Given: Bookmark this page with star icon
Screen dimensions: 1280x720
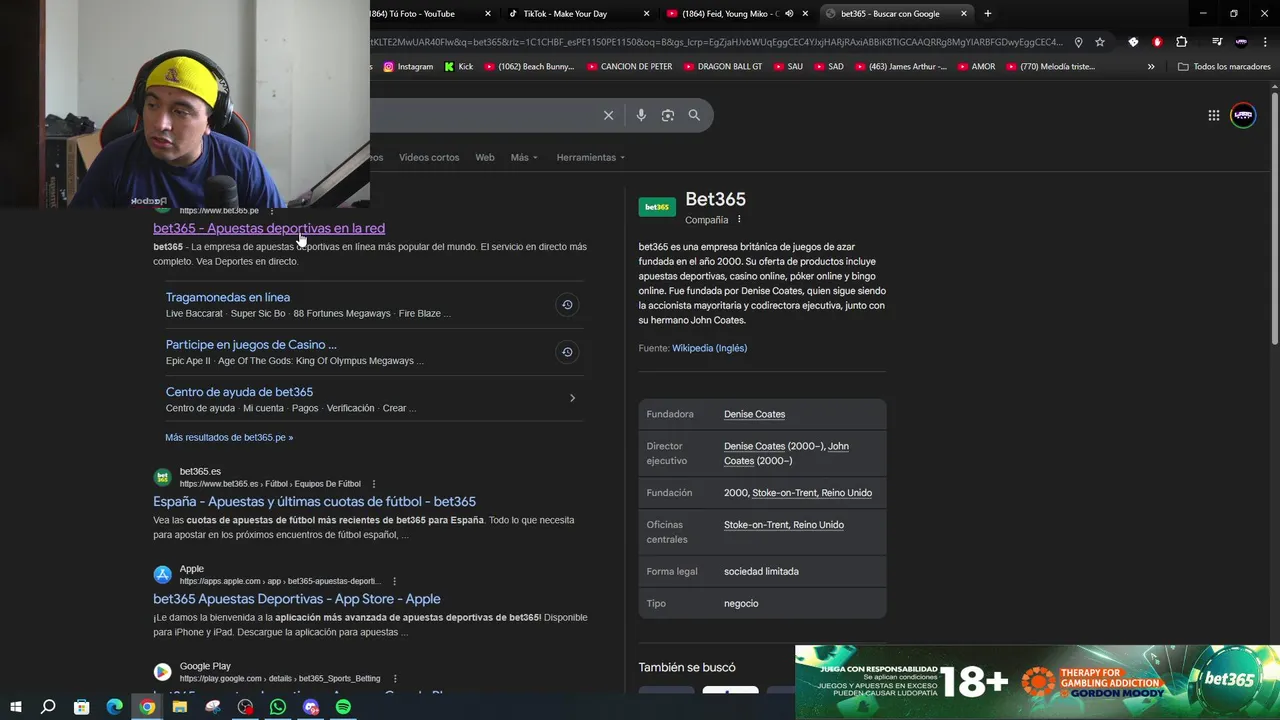Looking at the screenshot, I should [x=1100, y=42].
